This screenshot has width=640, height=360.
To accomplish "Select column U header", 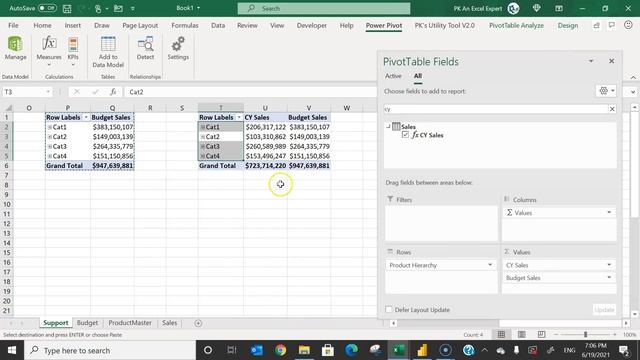I will [265, 108].
